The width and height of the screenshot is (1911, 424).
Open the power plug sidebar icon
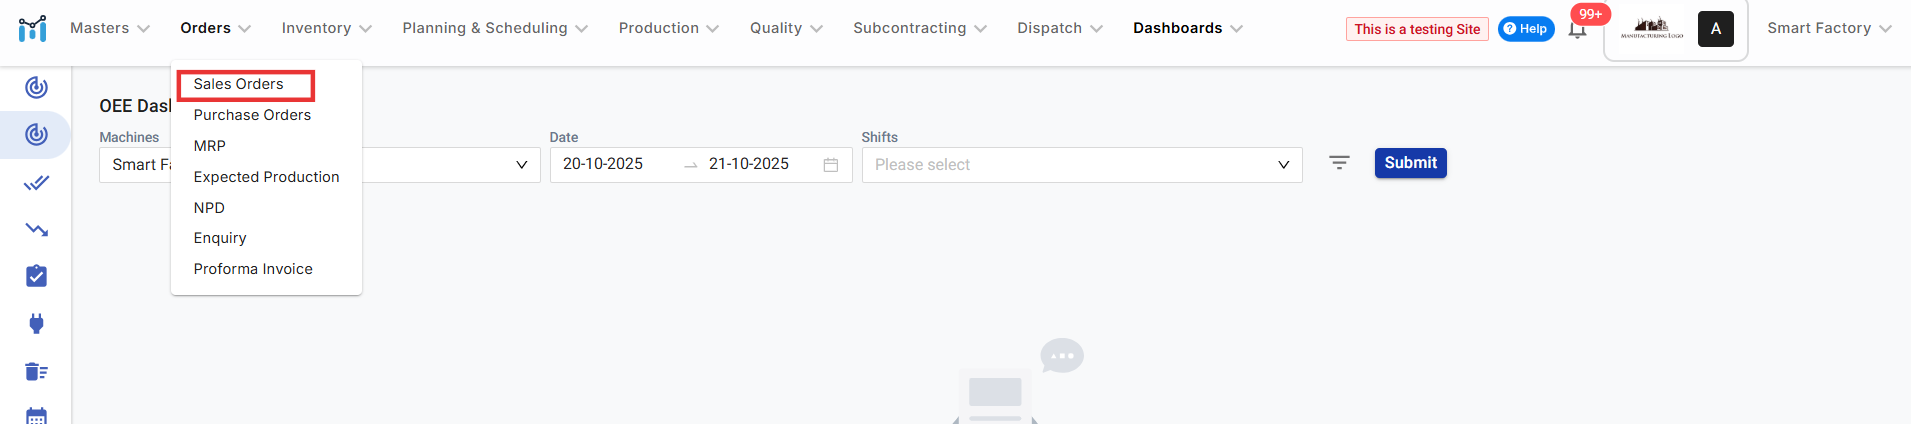pyautogui.click(x=36, y=323)
